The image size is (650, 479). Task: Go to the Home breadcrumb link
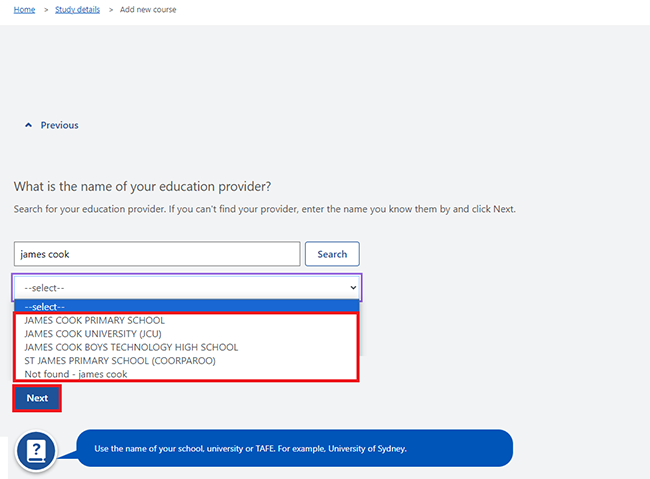(x=24, y=10)
